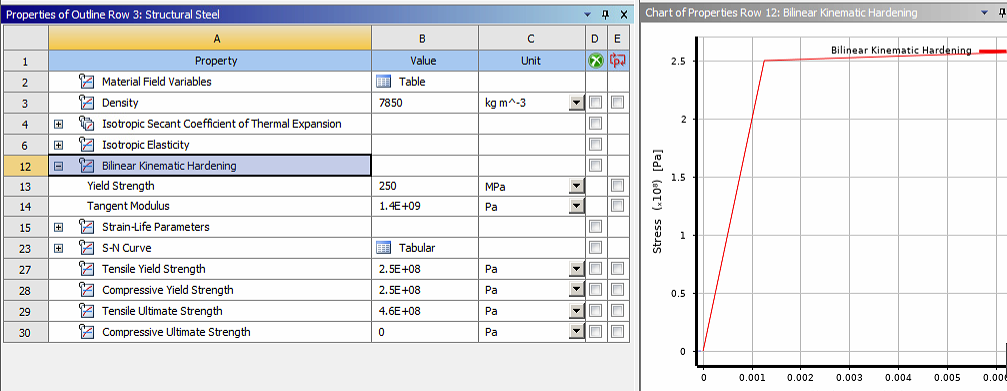The height and width of the screenshot is (391, 1007).
Task: Click the green suppress icon in column D header
Action: pos(595,61)
